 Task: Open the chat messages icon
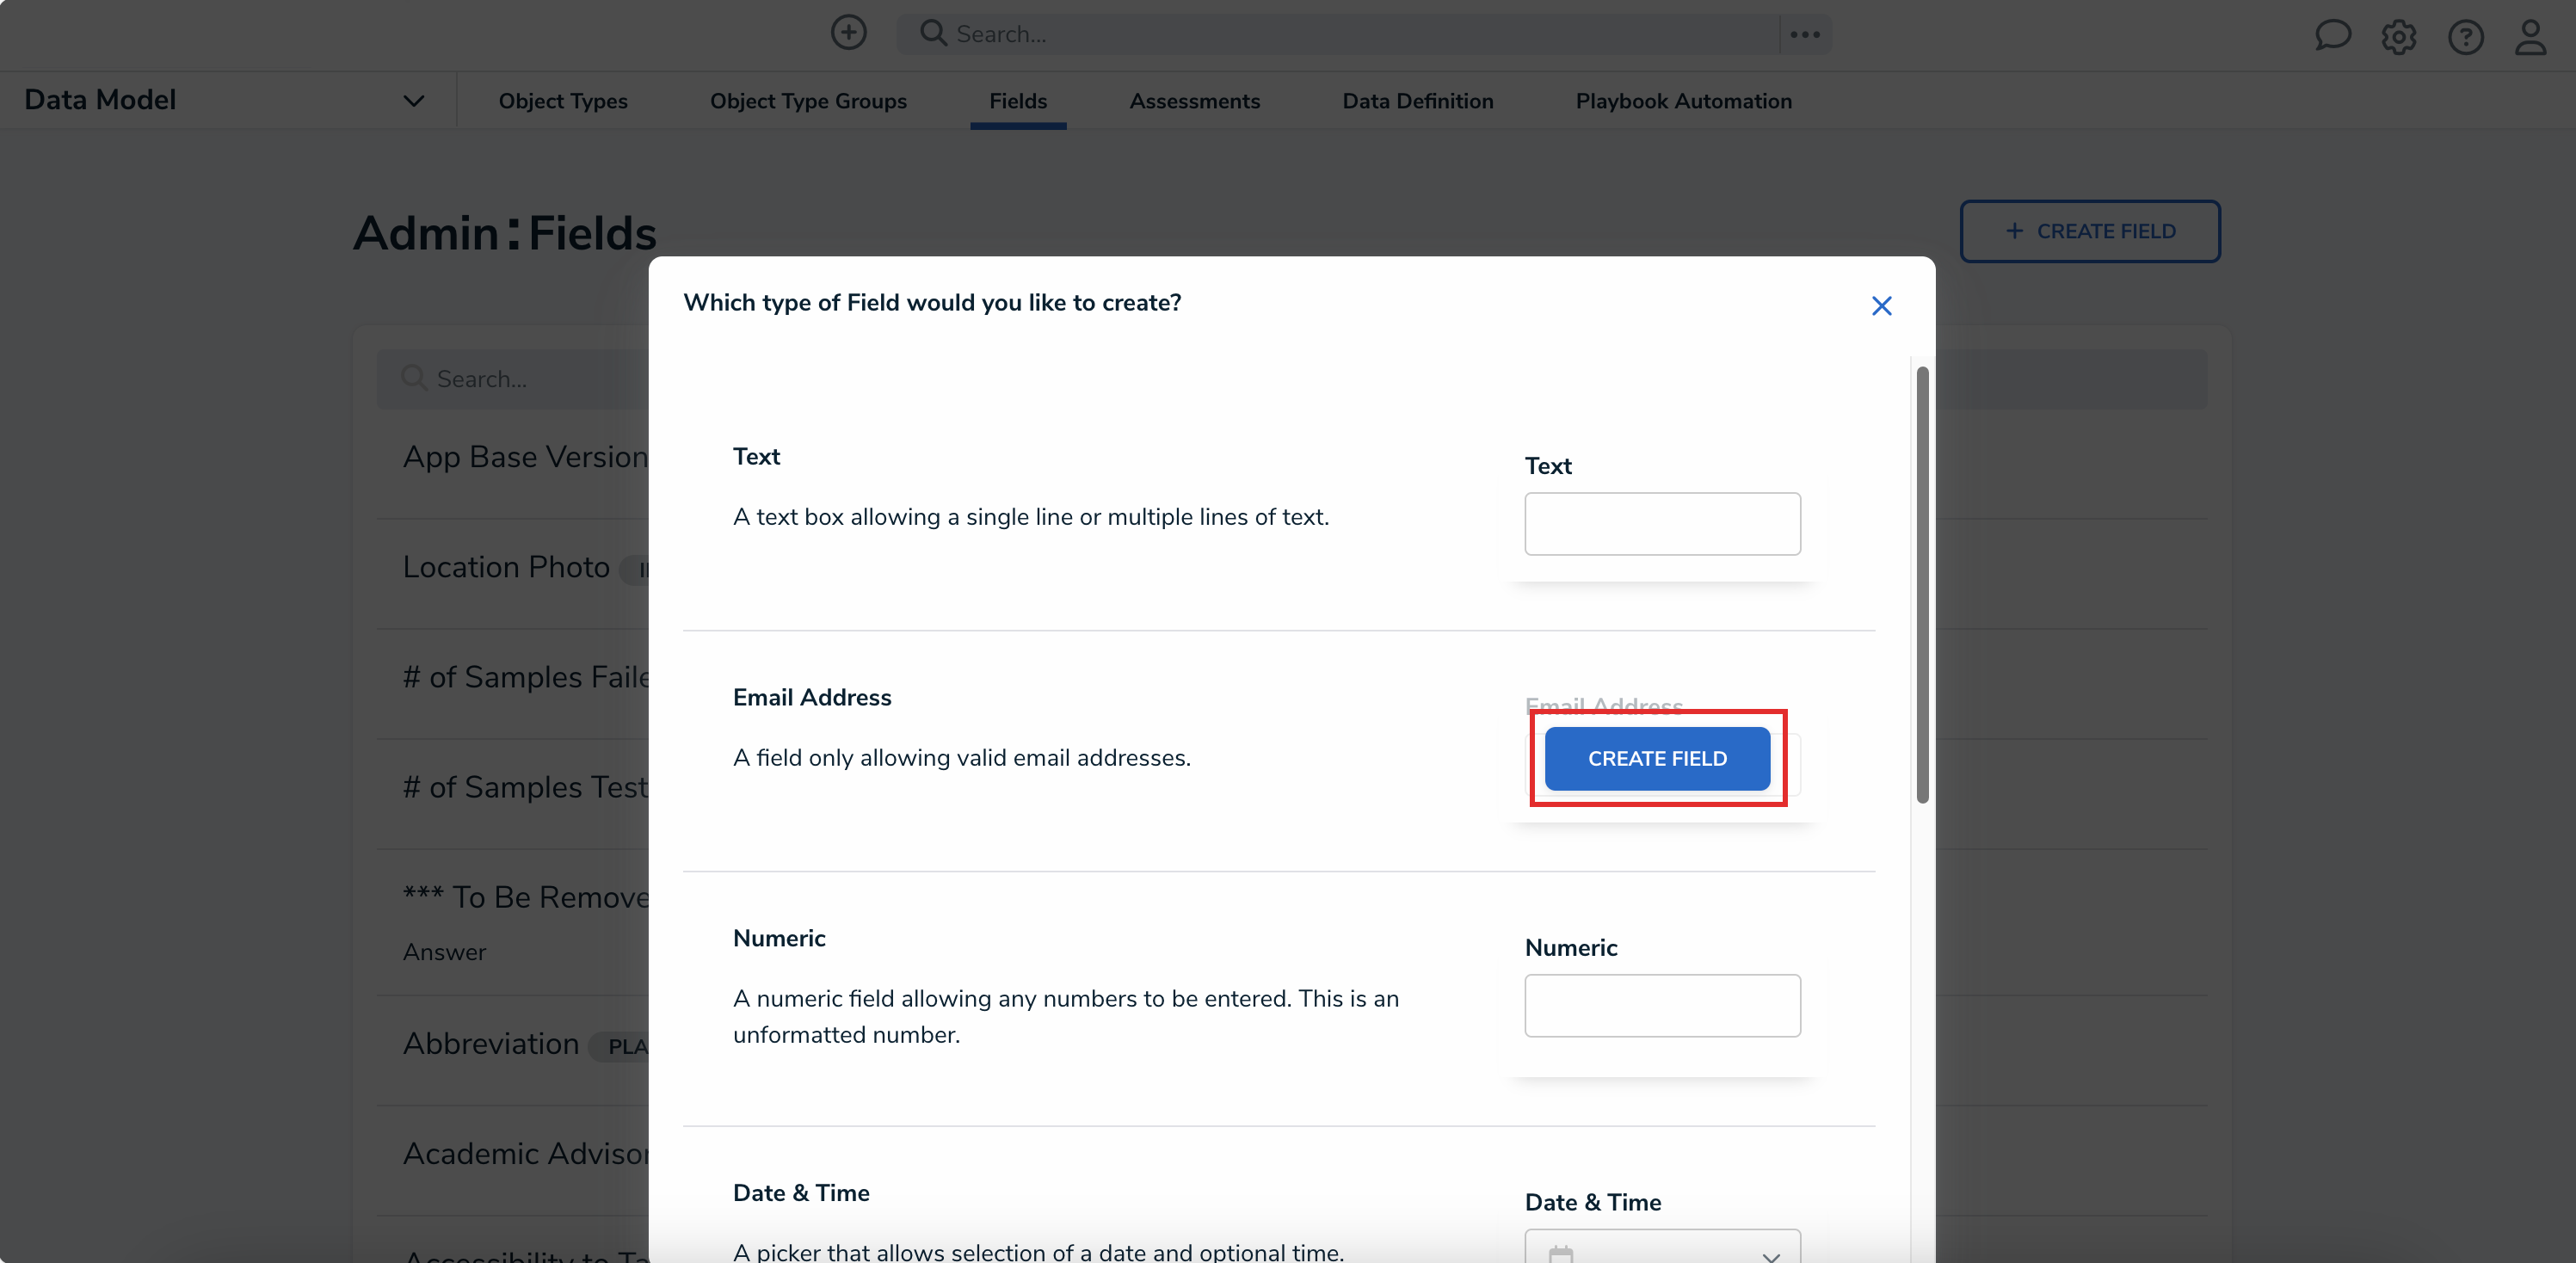point(2333,36)
